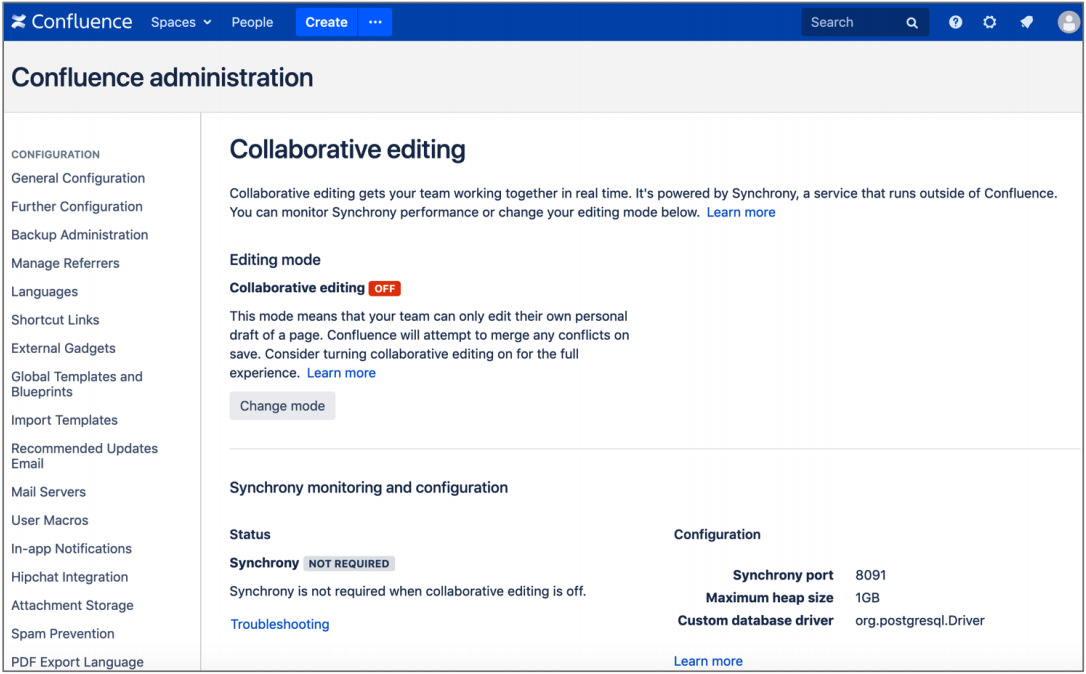Expand the Spaces dropdown
This screenshot has width=1086, height=674.
click(181, 22)
